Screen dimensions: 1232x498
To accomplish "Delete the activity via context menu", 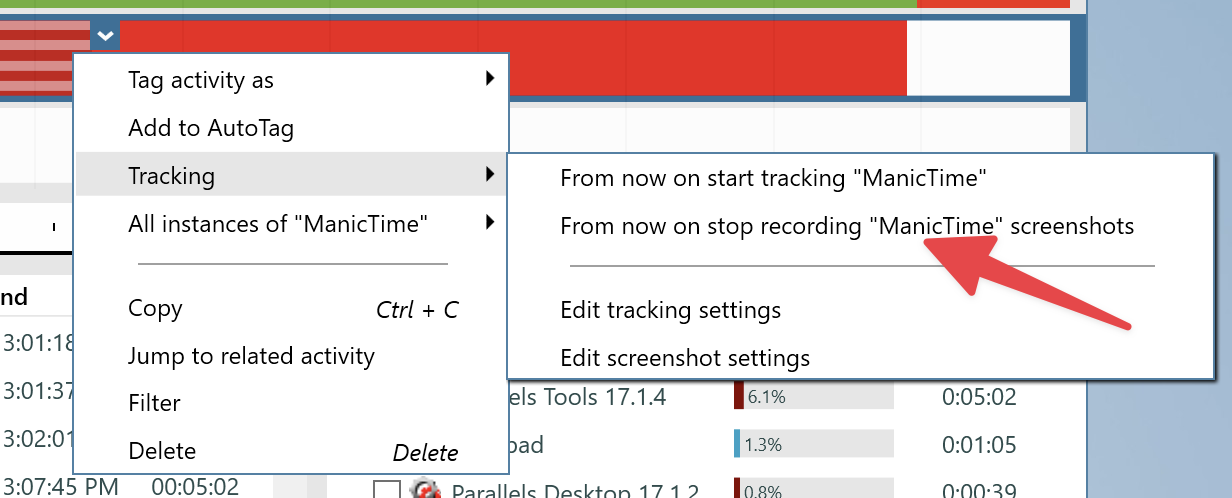I will [162, 451].
